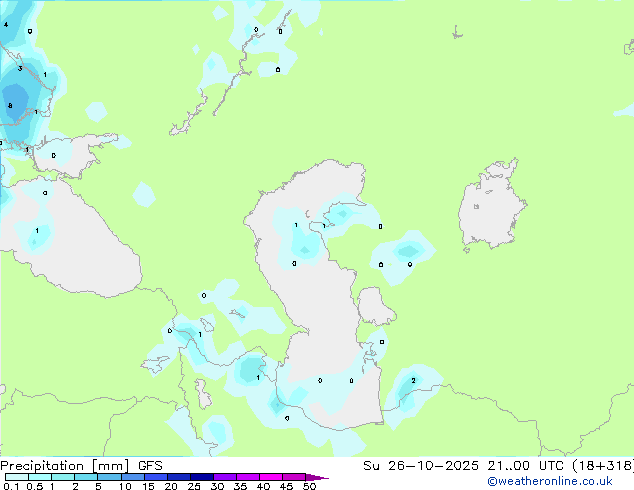Click the legend arrow tip beyond 50
This screenshot has height=490, width=634.
click(317, 477)
